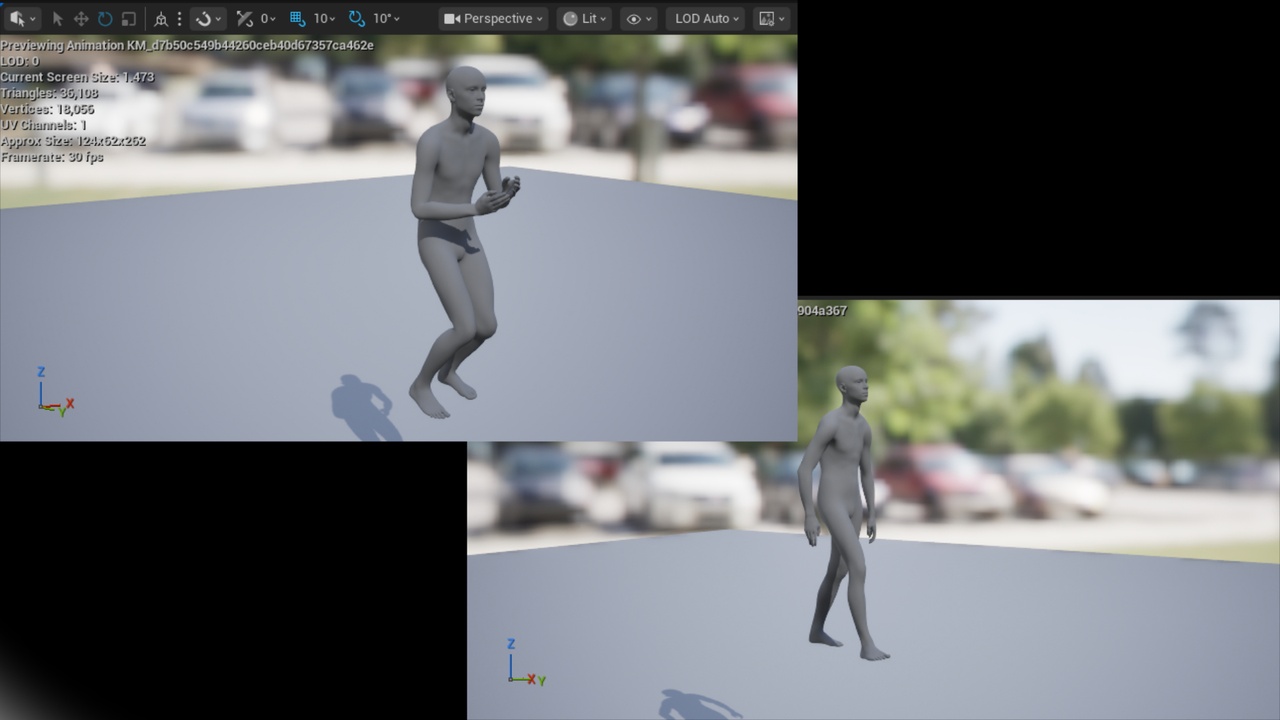Toggle the location snapping icon
Image resolution: width=1280 pixels, height=720 pixels.
coord(245,18)
